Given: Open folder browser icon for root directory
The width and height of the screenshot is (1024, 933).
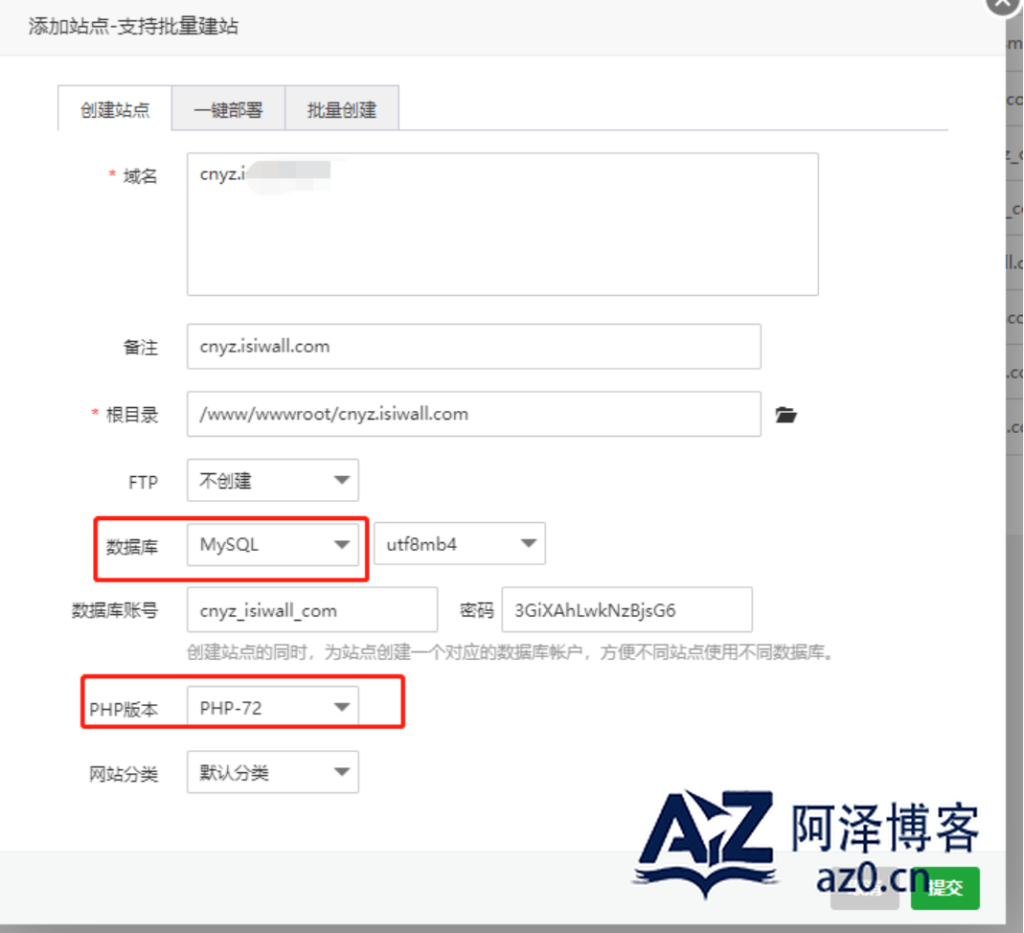Looking at the screenshot, I should click(786, 414).
